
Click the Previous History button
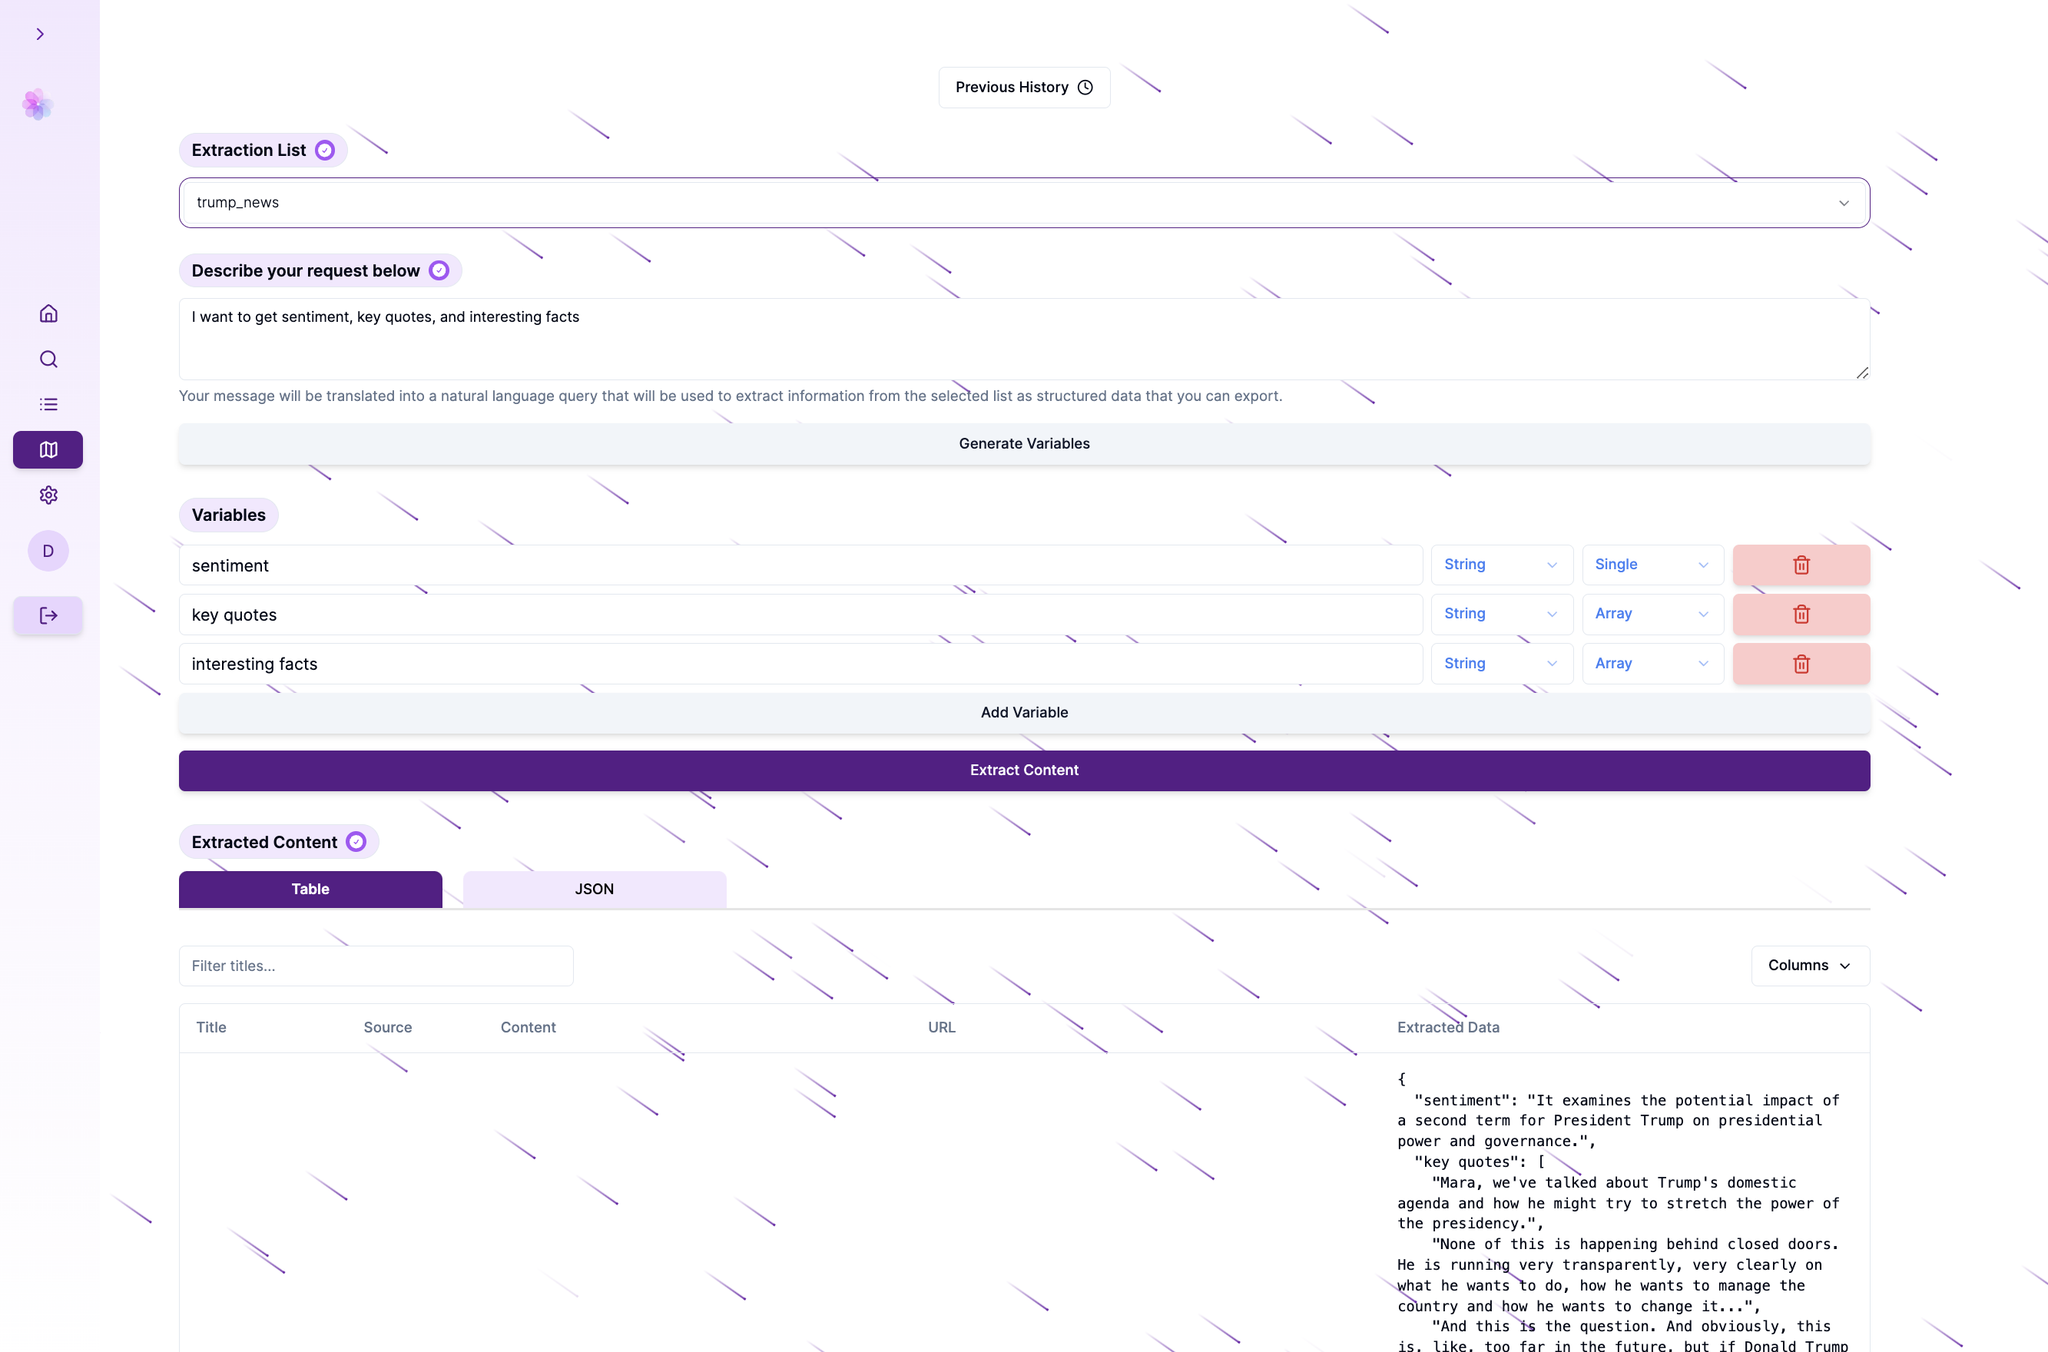point(1024,86)
